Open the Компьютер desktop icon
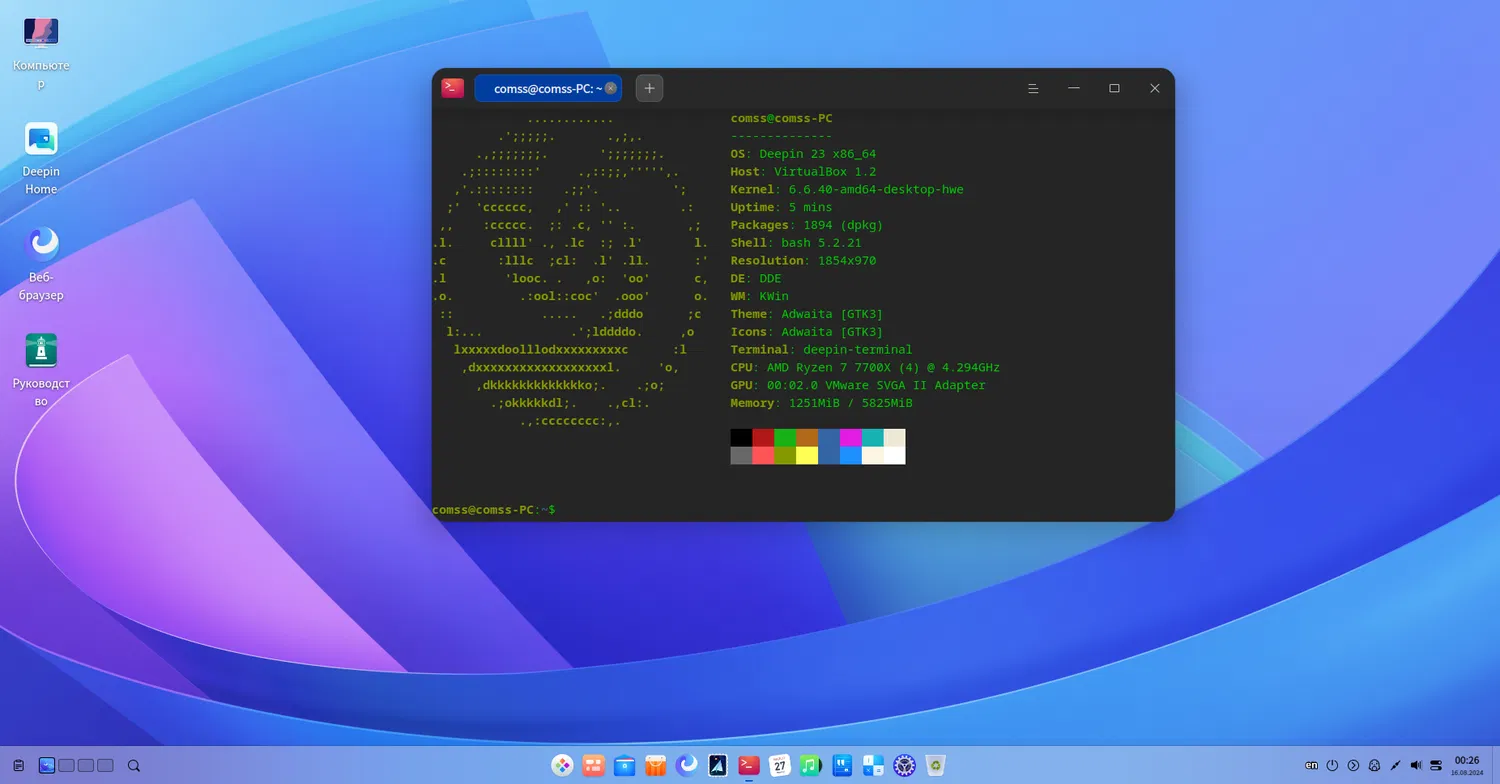This screenshot has width=1500, height=784. click(41, 33)
